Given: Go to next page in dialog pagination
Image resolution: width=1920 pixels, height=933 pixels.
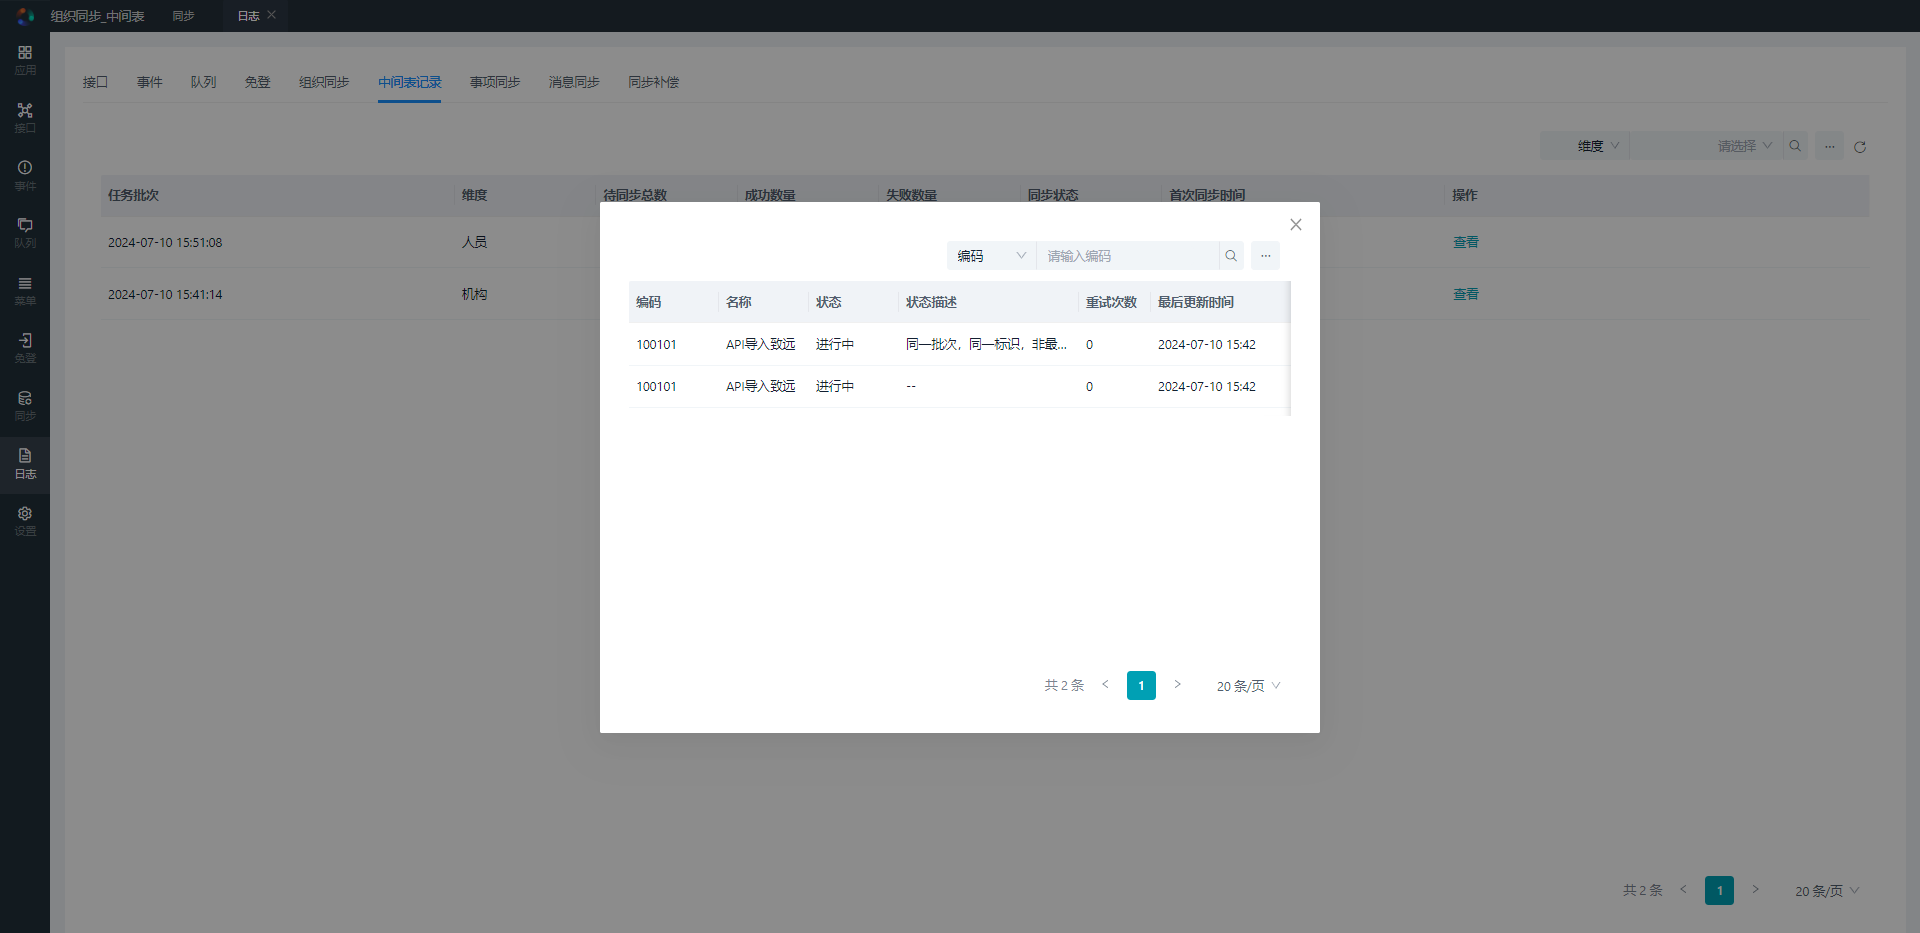Looking at the screenshot, I should (x=1178, y=685).
